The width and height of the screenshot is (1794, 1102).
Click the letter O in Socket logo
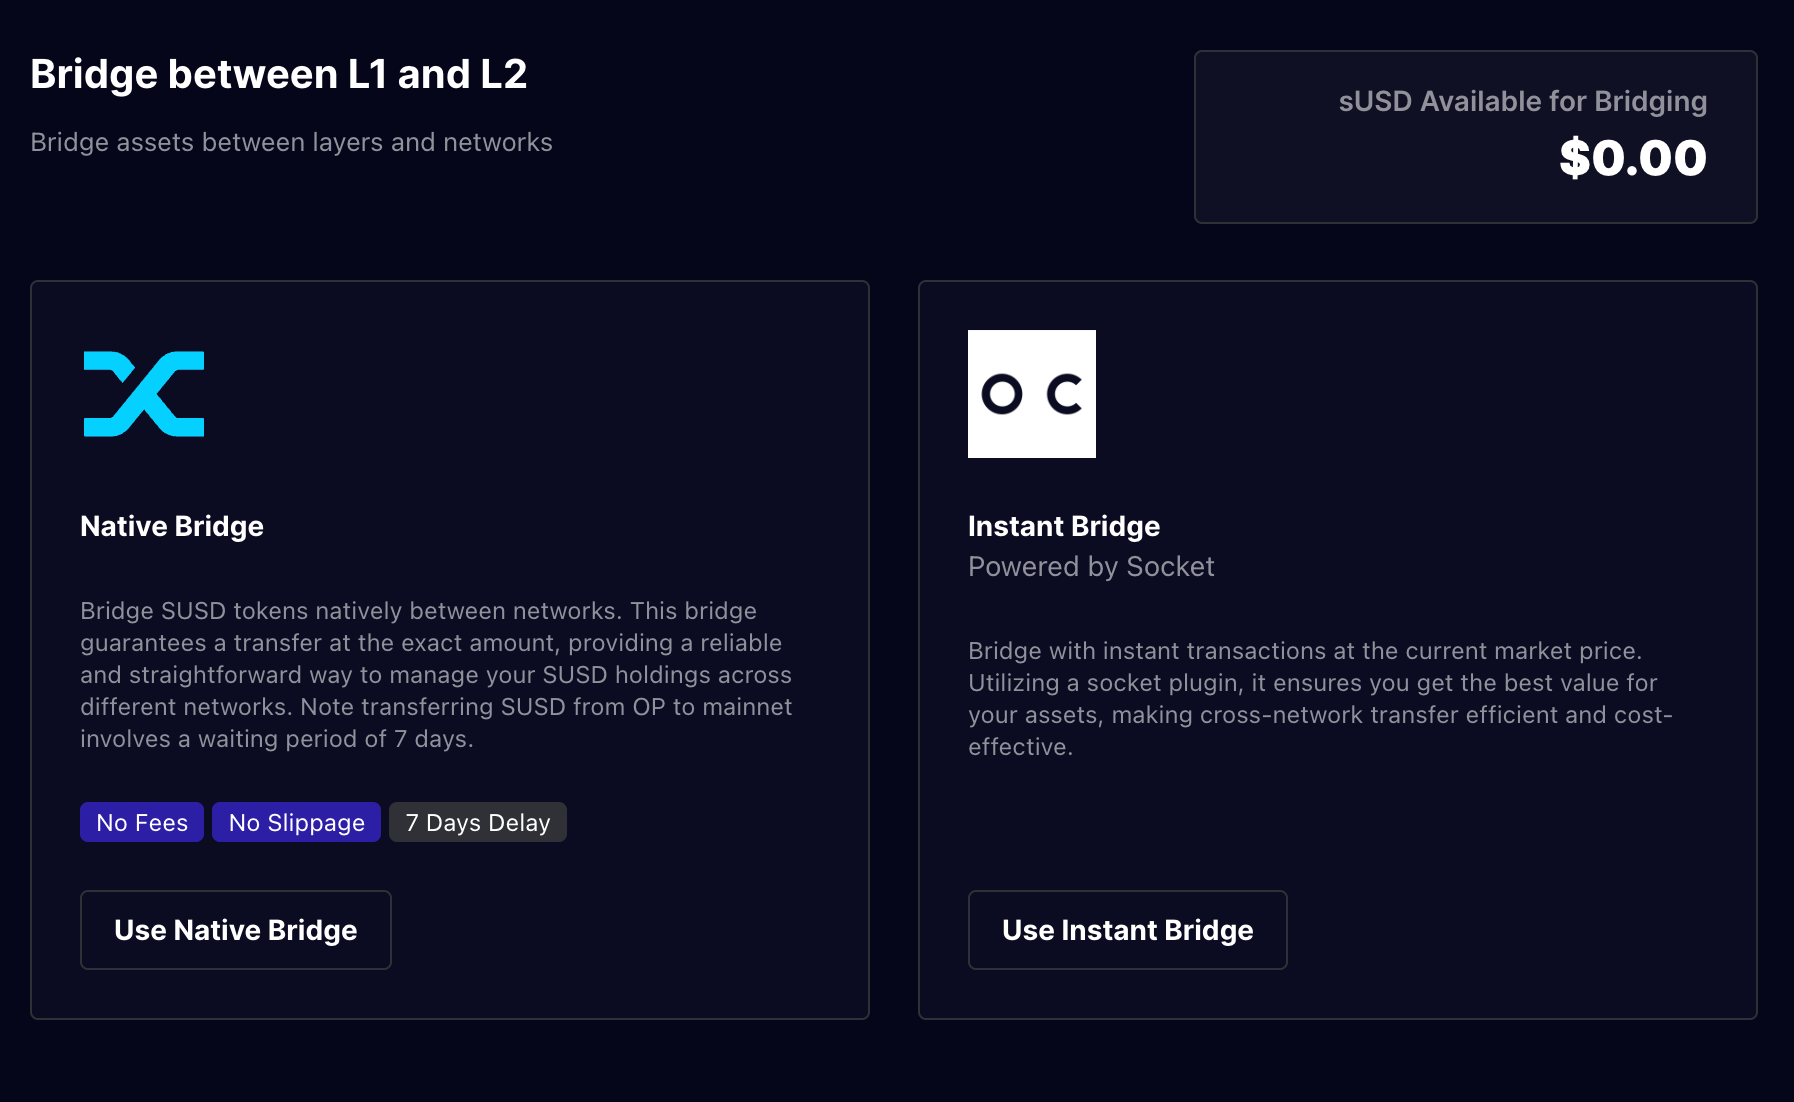1002,394
